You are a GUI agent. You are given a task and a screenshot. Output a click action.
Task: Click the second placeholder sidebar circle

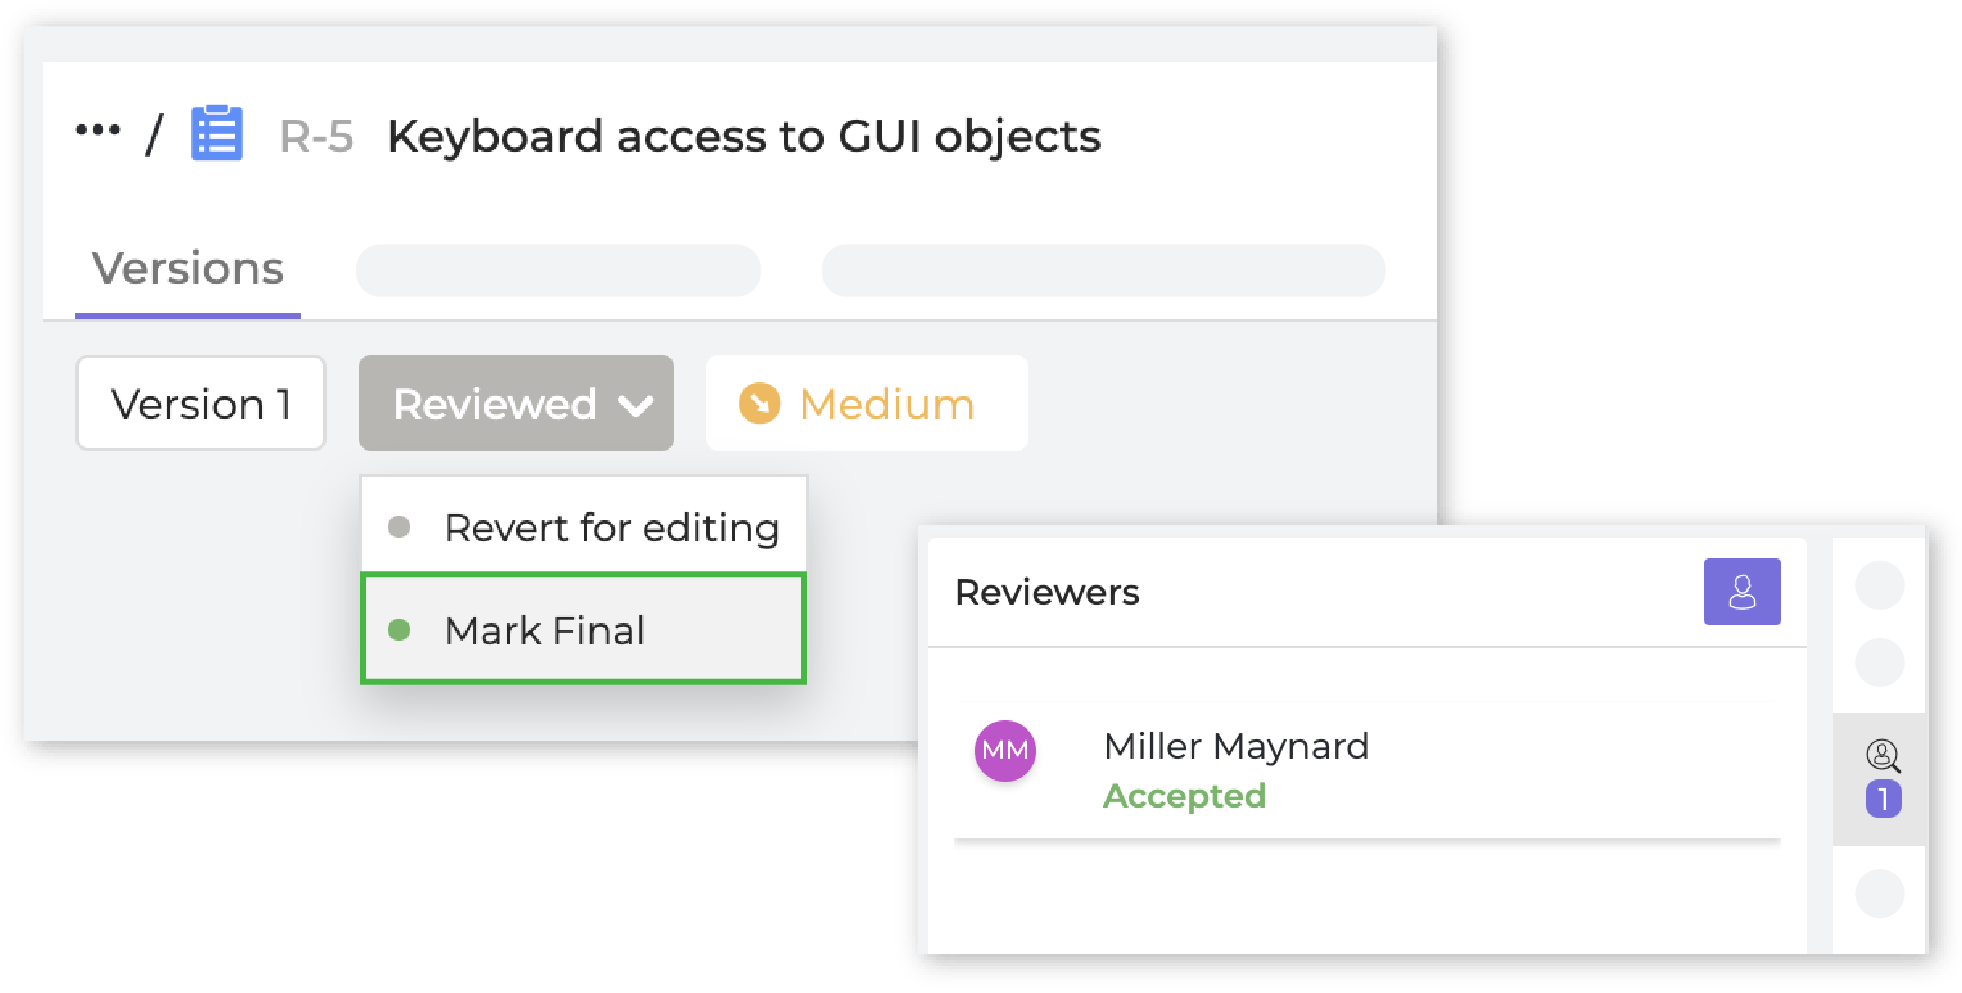(1880, 662)
